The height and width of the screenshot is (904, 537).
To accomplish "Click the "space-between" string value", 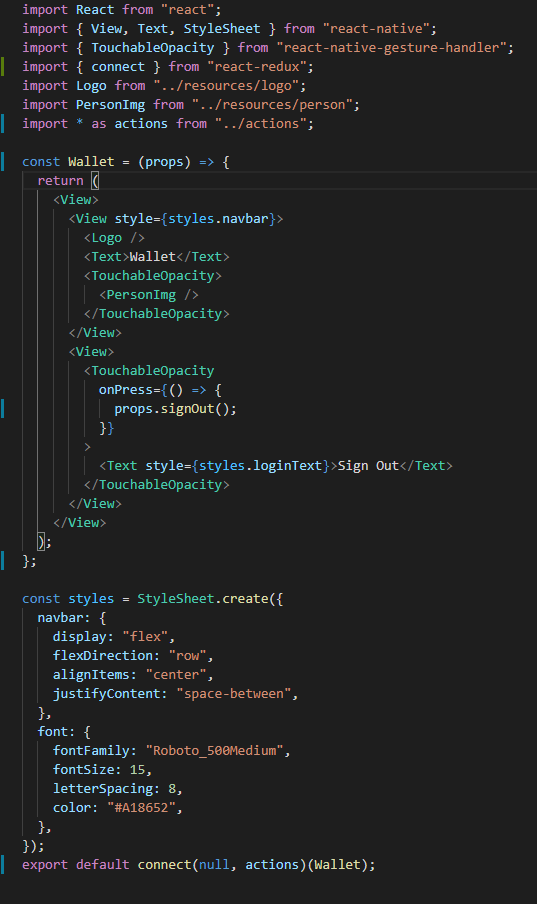I will tap(234, 694).
